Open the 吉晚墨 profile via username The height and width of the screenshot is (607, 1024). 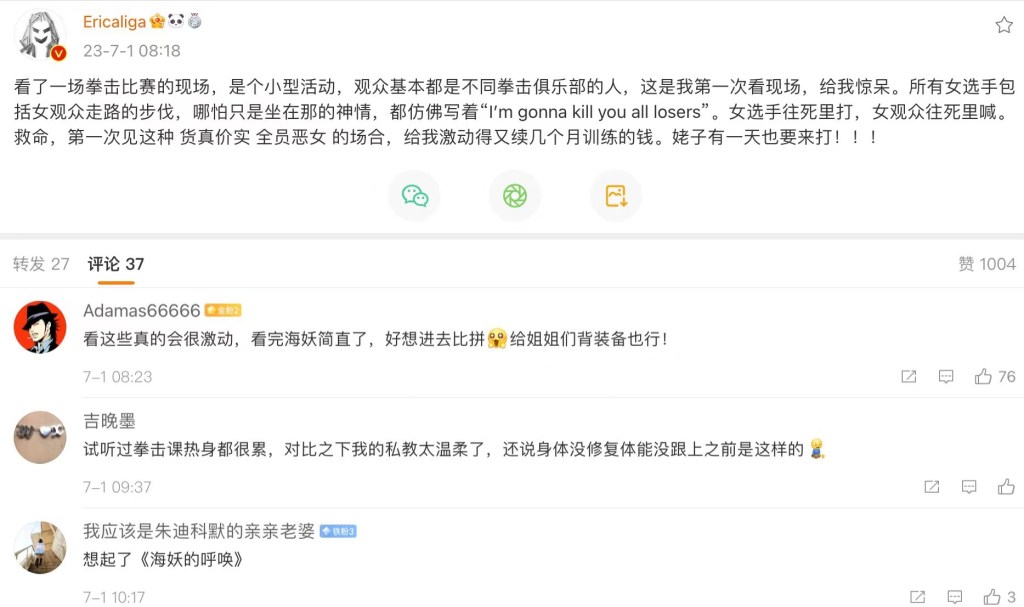pos(109,421)
